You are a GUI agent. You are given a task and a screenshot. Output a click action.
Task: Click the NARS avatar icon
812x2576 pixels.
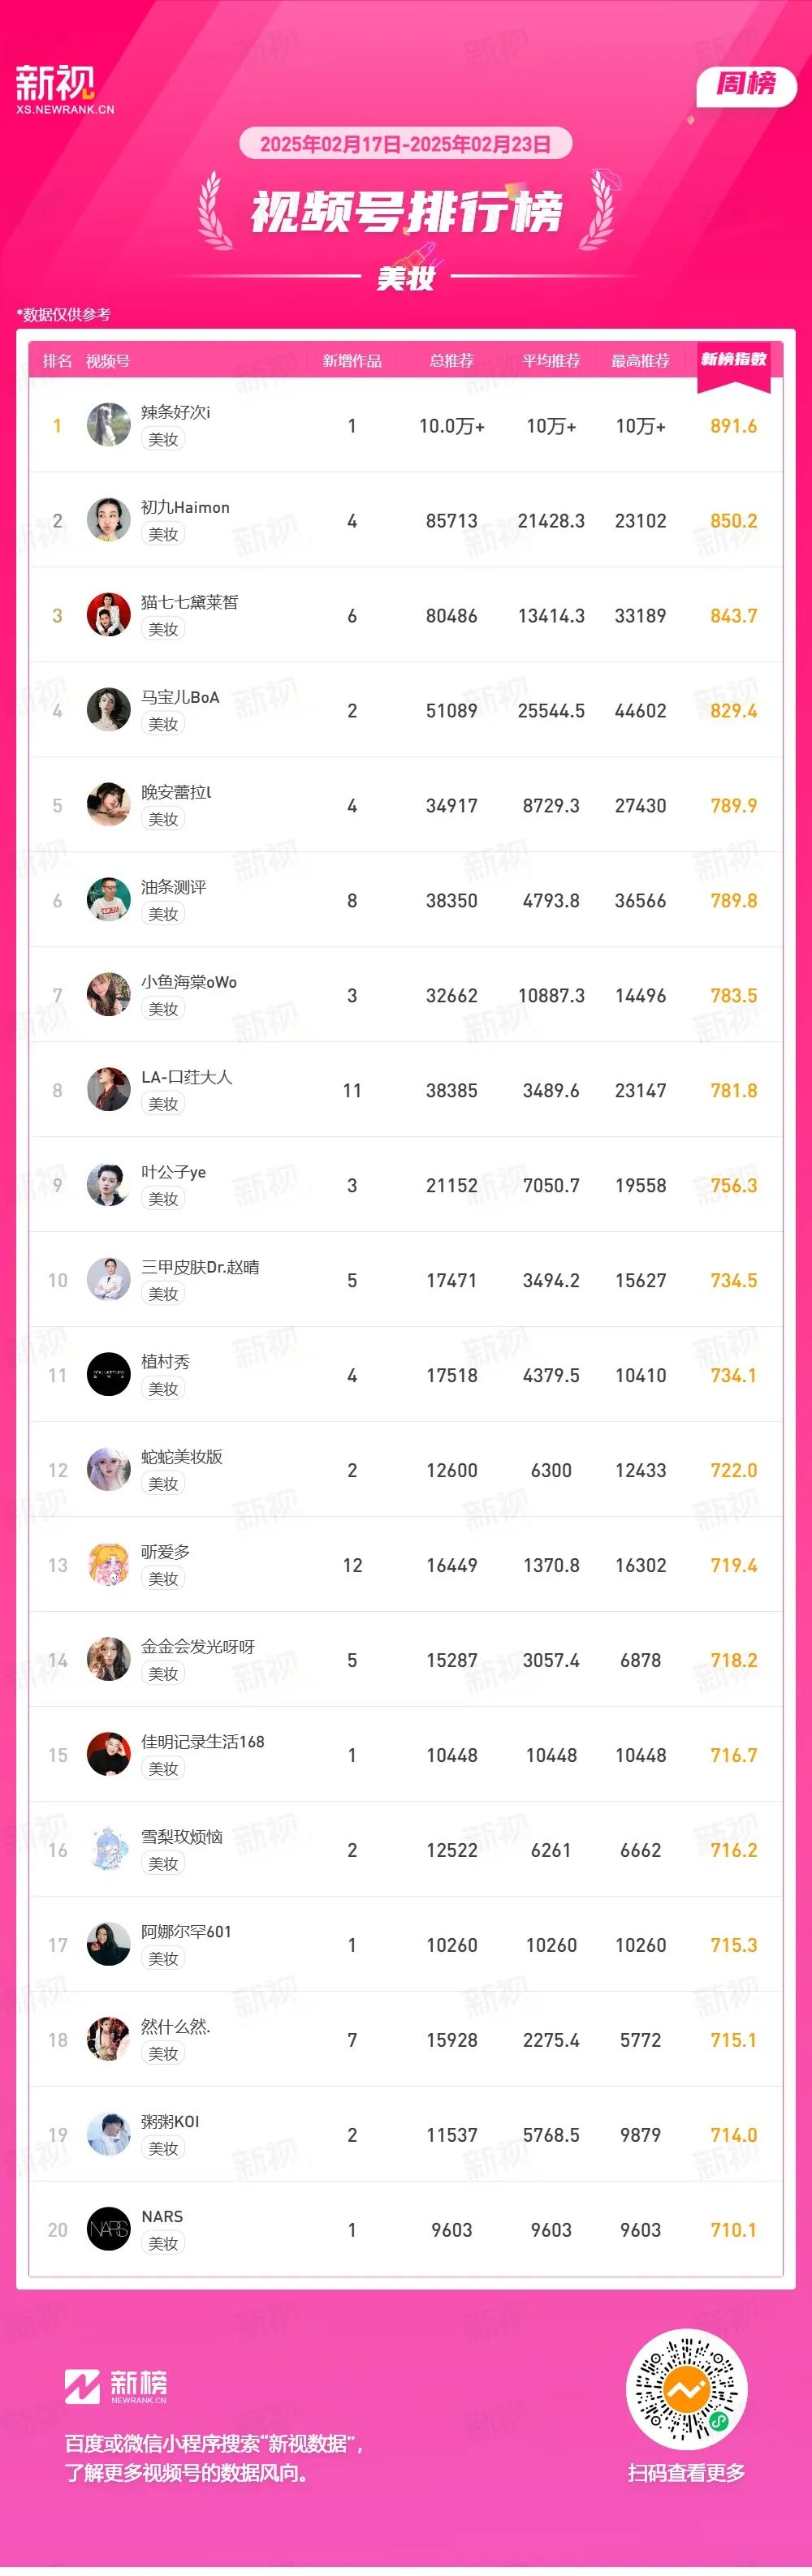click(108, 2229)
